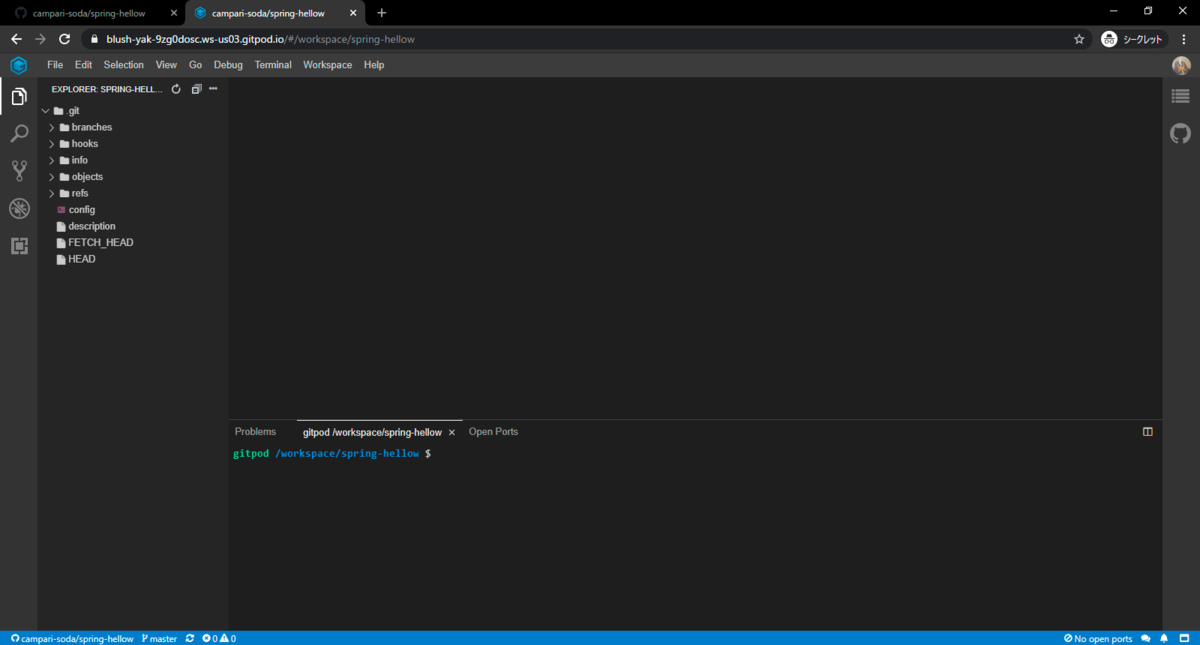Open the FETCH_HEAD file
The height and width of the screenshot is (645, 1200).
point(101,243)
